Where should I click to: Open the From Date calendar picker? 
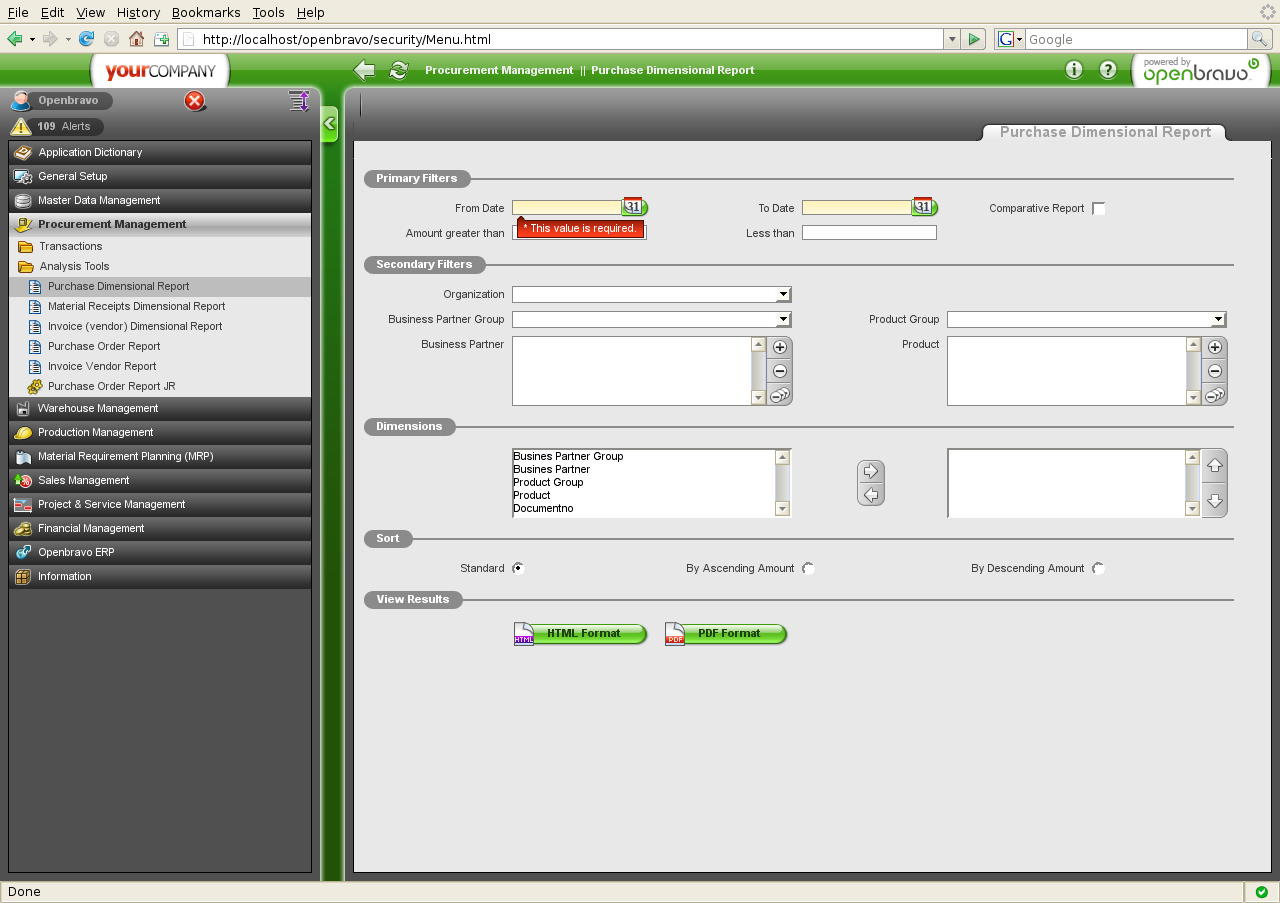[634, 207]
